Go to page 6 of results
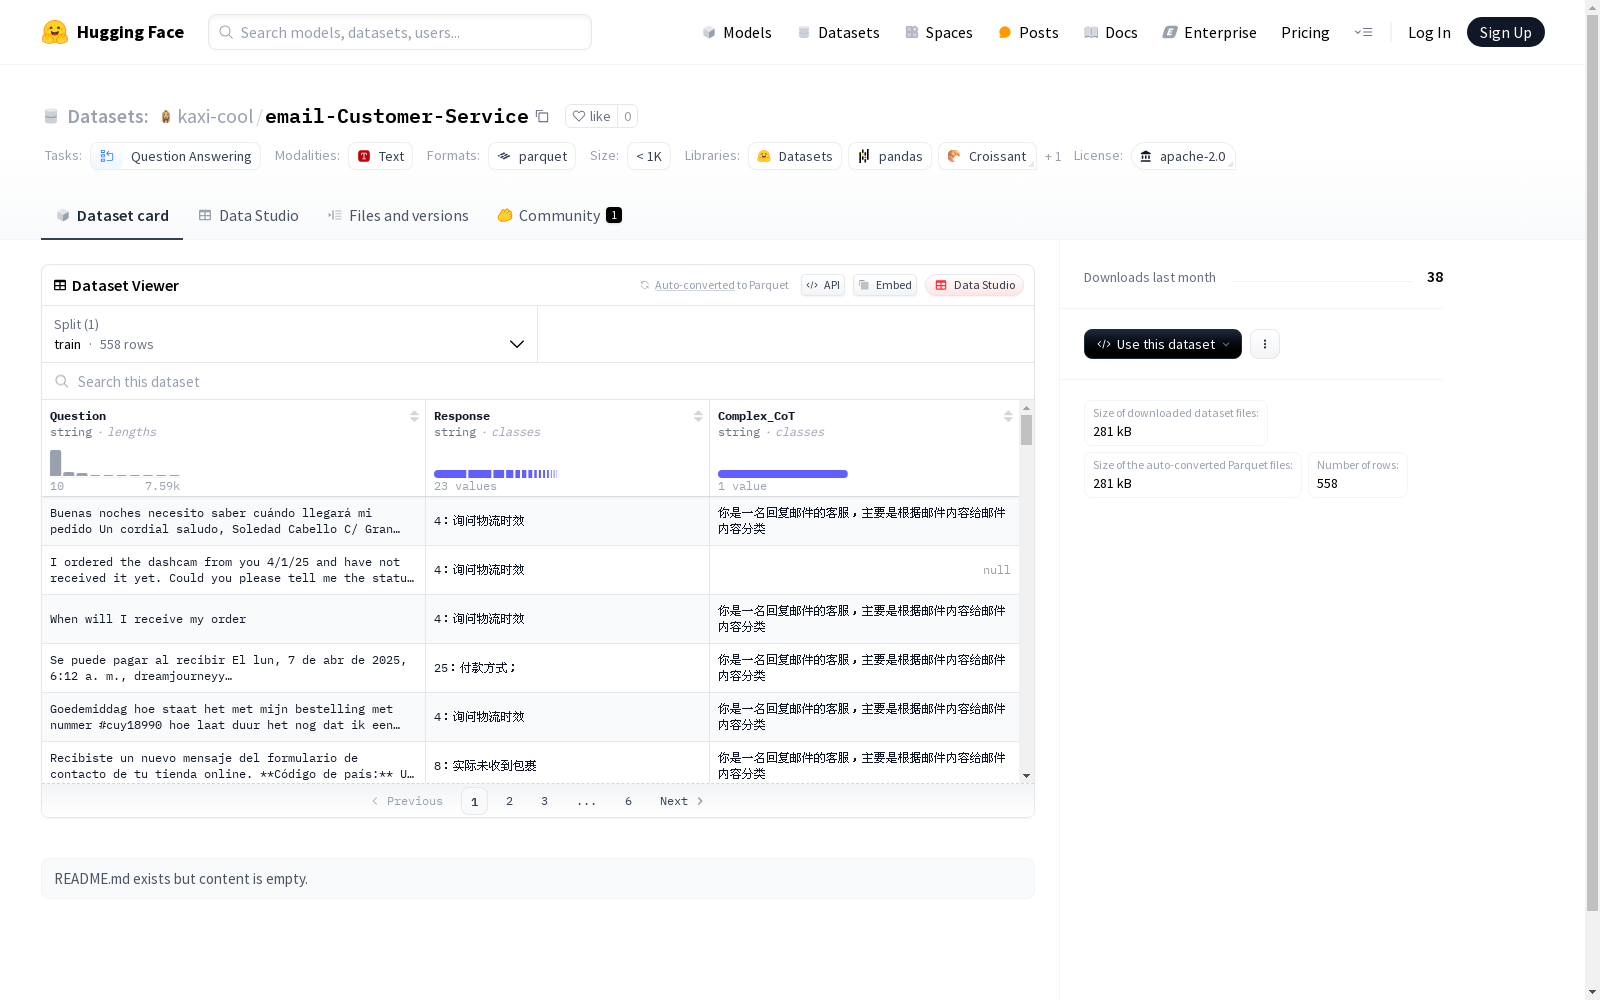Image resolution: width=1600 pixels, height=1000 pixels. 628,801
